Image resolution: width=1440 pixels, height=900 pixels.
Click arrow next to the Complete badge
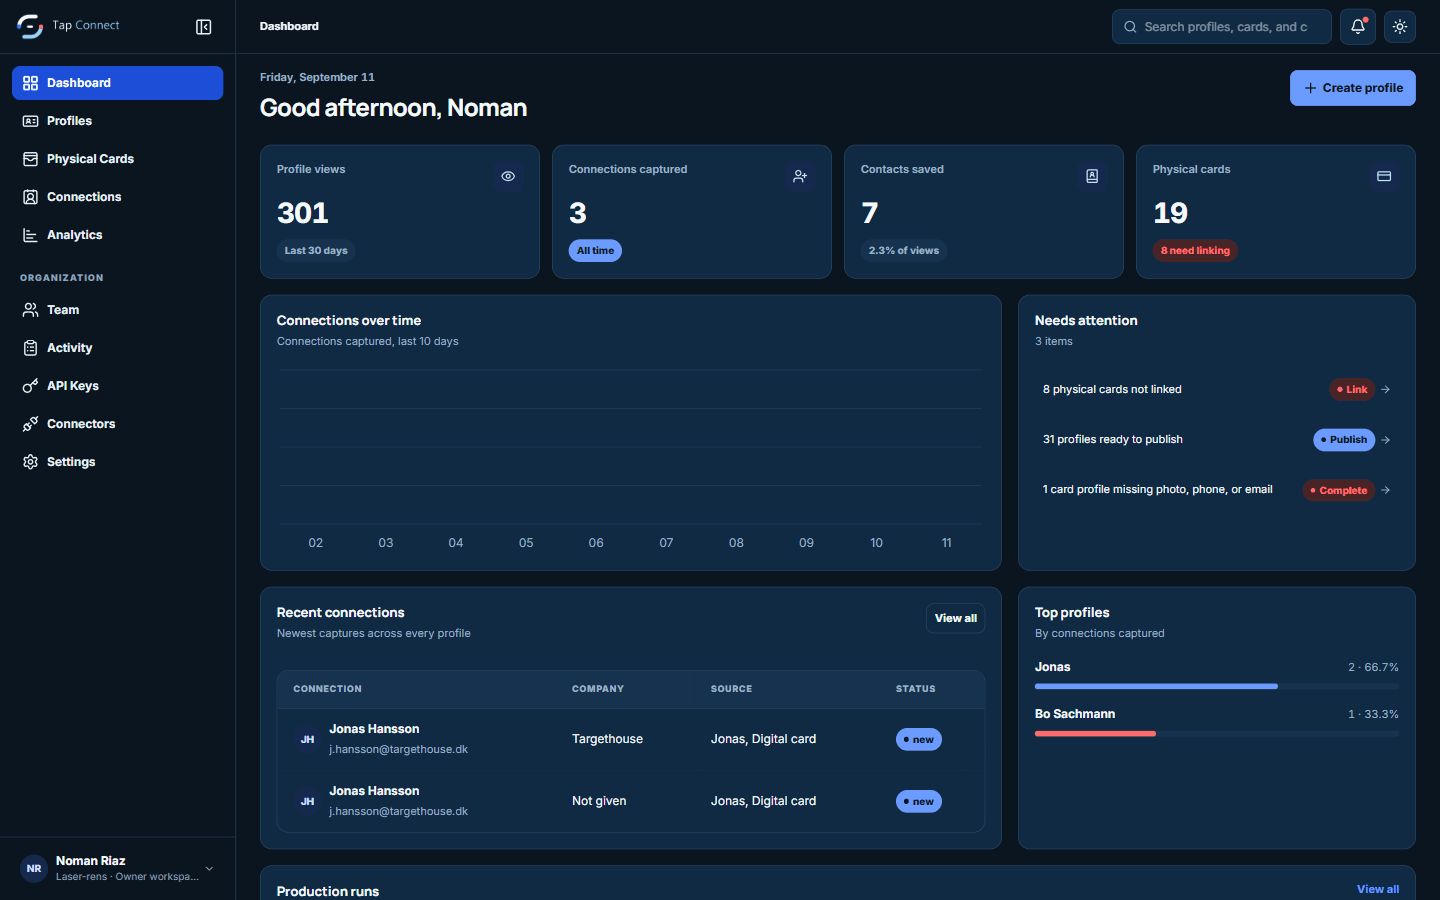click(1386, 490)
